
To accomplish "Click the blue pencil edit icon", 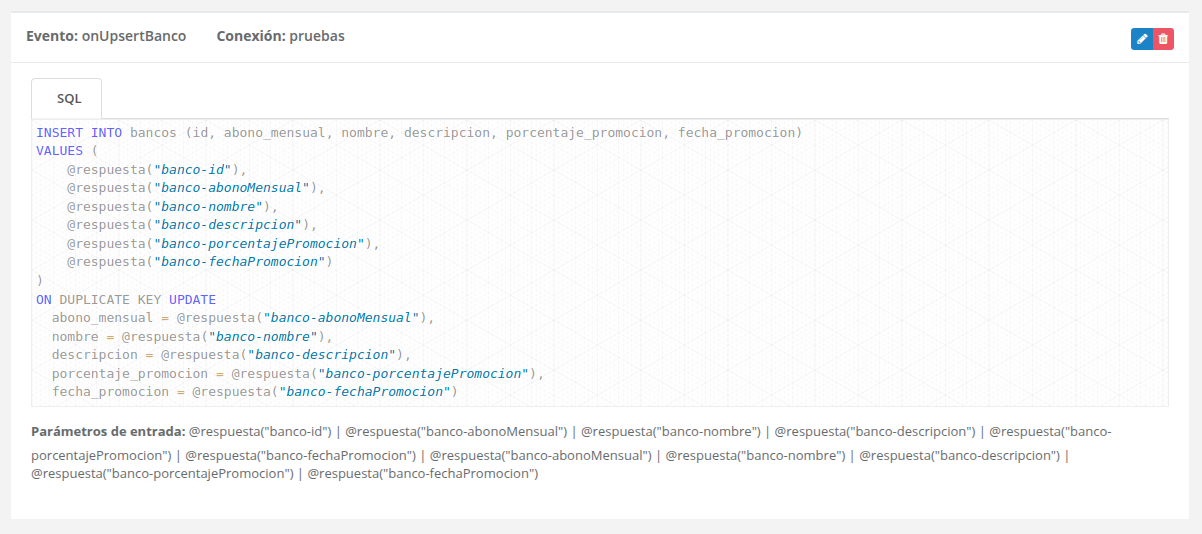I will pyautogui.click(x=1141, y=39).
